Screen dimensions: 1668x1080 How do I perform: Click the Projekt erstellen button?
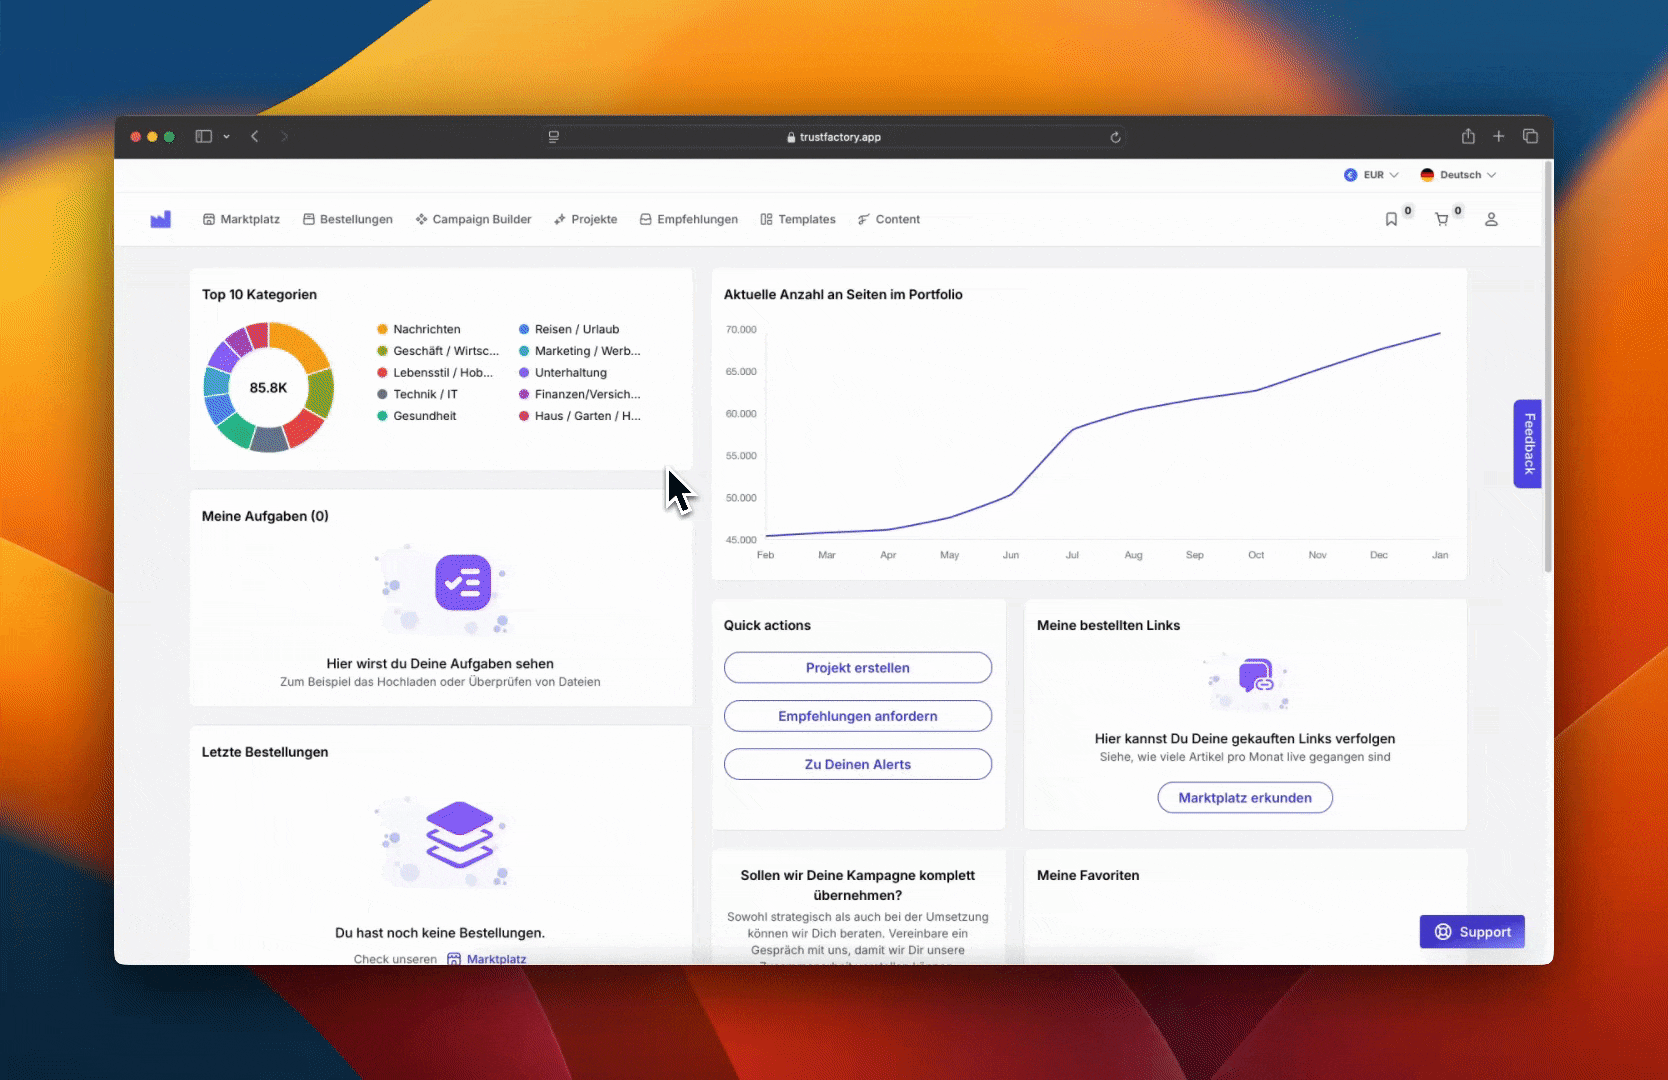click(857, 668)
